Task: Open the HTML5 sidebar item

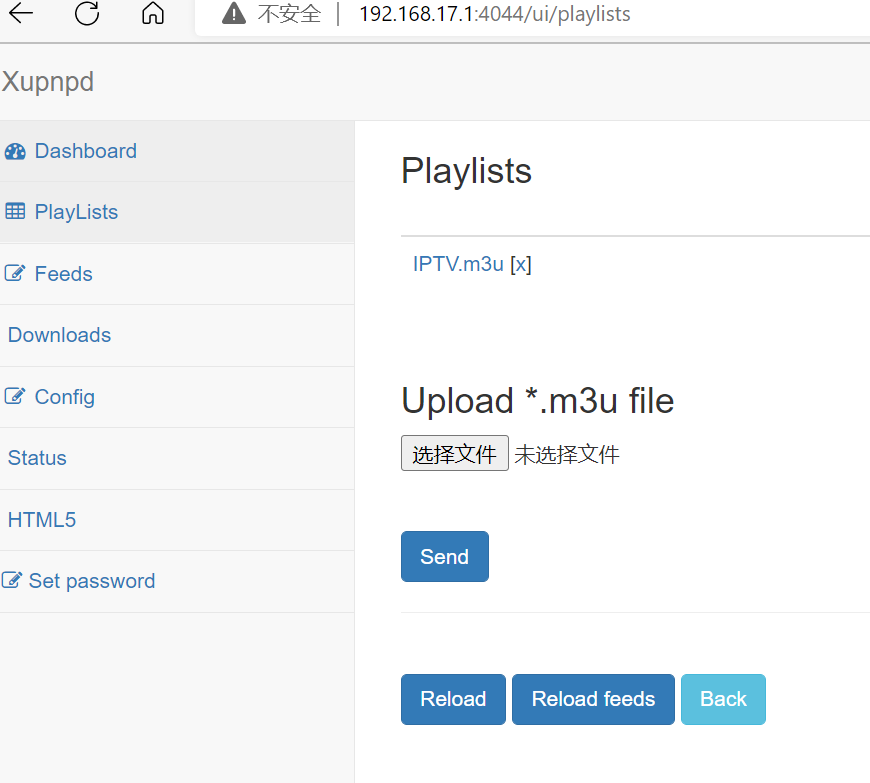Action: (42, 520)
